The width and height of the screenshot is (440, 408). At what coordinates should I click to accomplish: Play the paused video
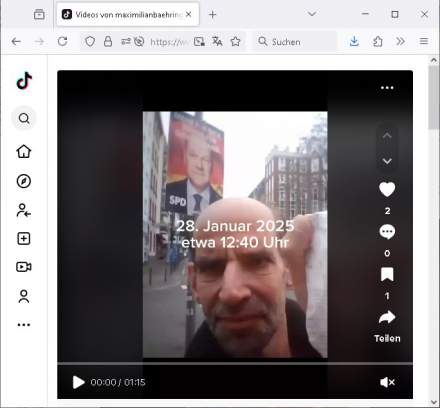coord(78,382)
